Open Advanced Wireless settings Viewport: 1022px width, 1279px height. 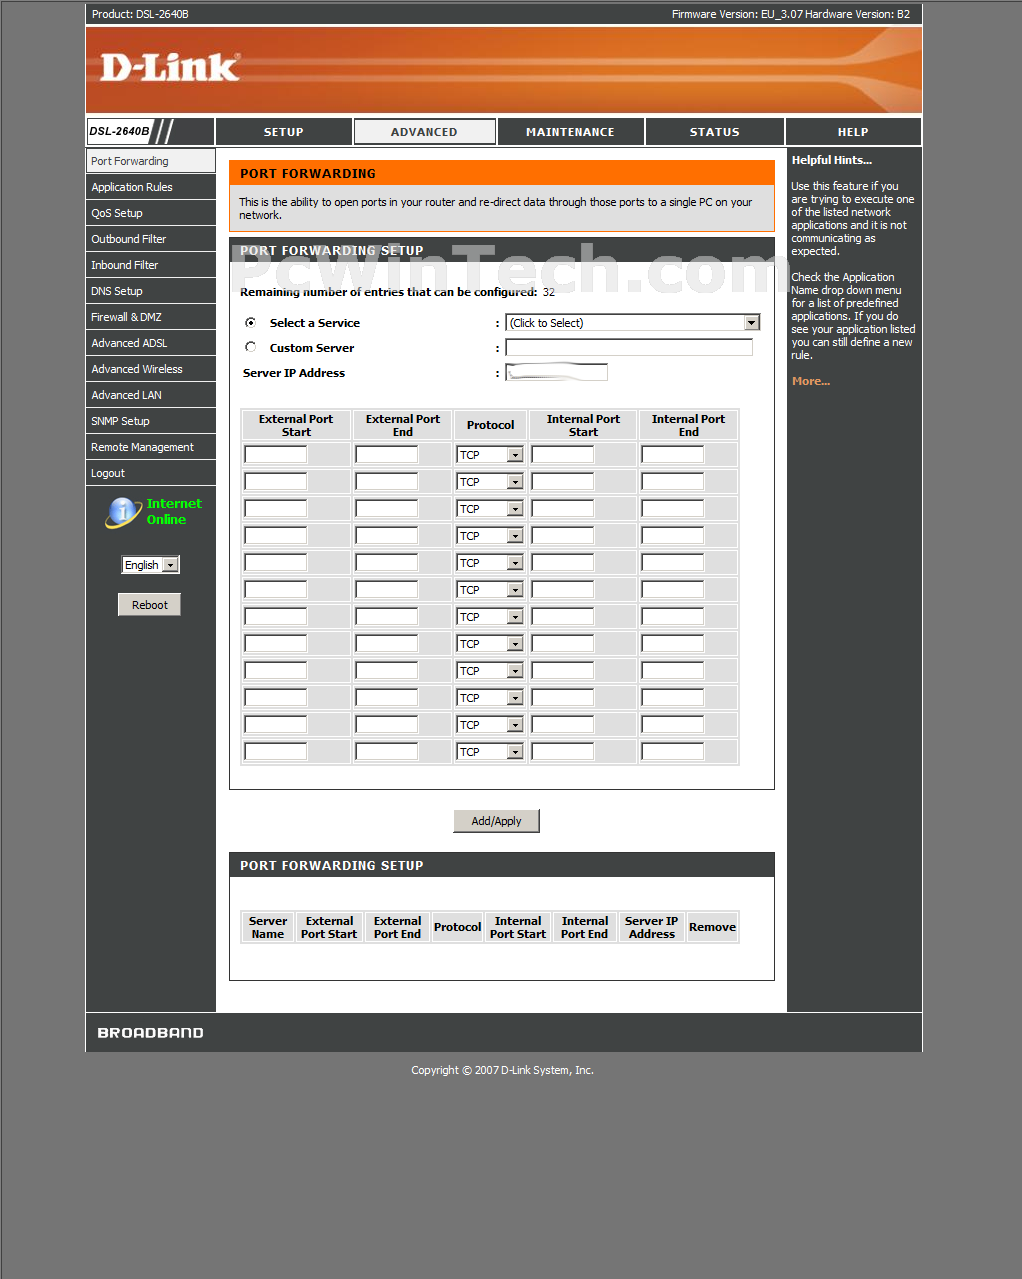[151, 369]
